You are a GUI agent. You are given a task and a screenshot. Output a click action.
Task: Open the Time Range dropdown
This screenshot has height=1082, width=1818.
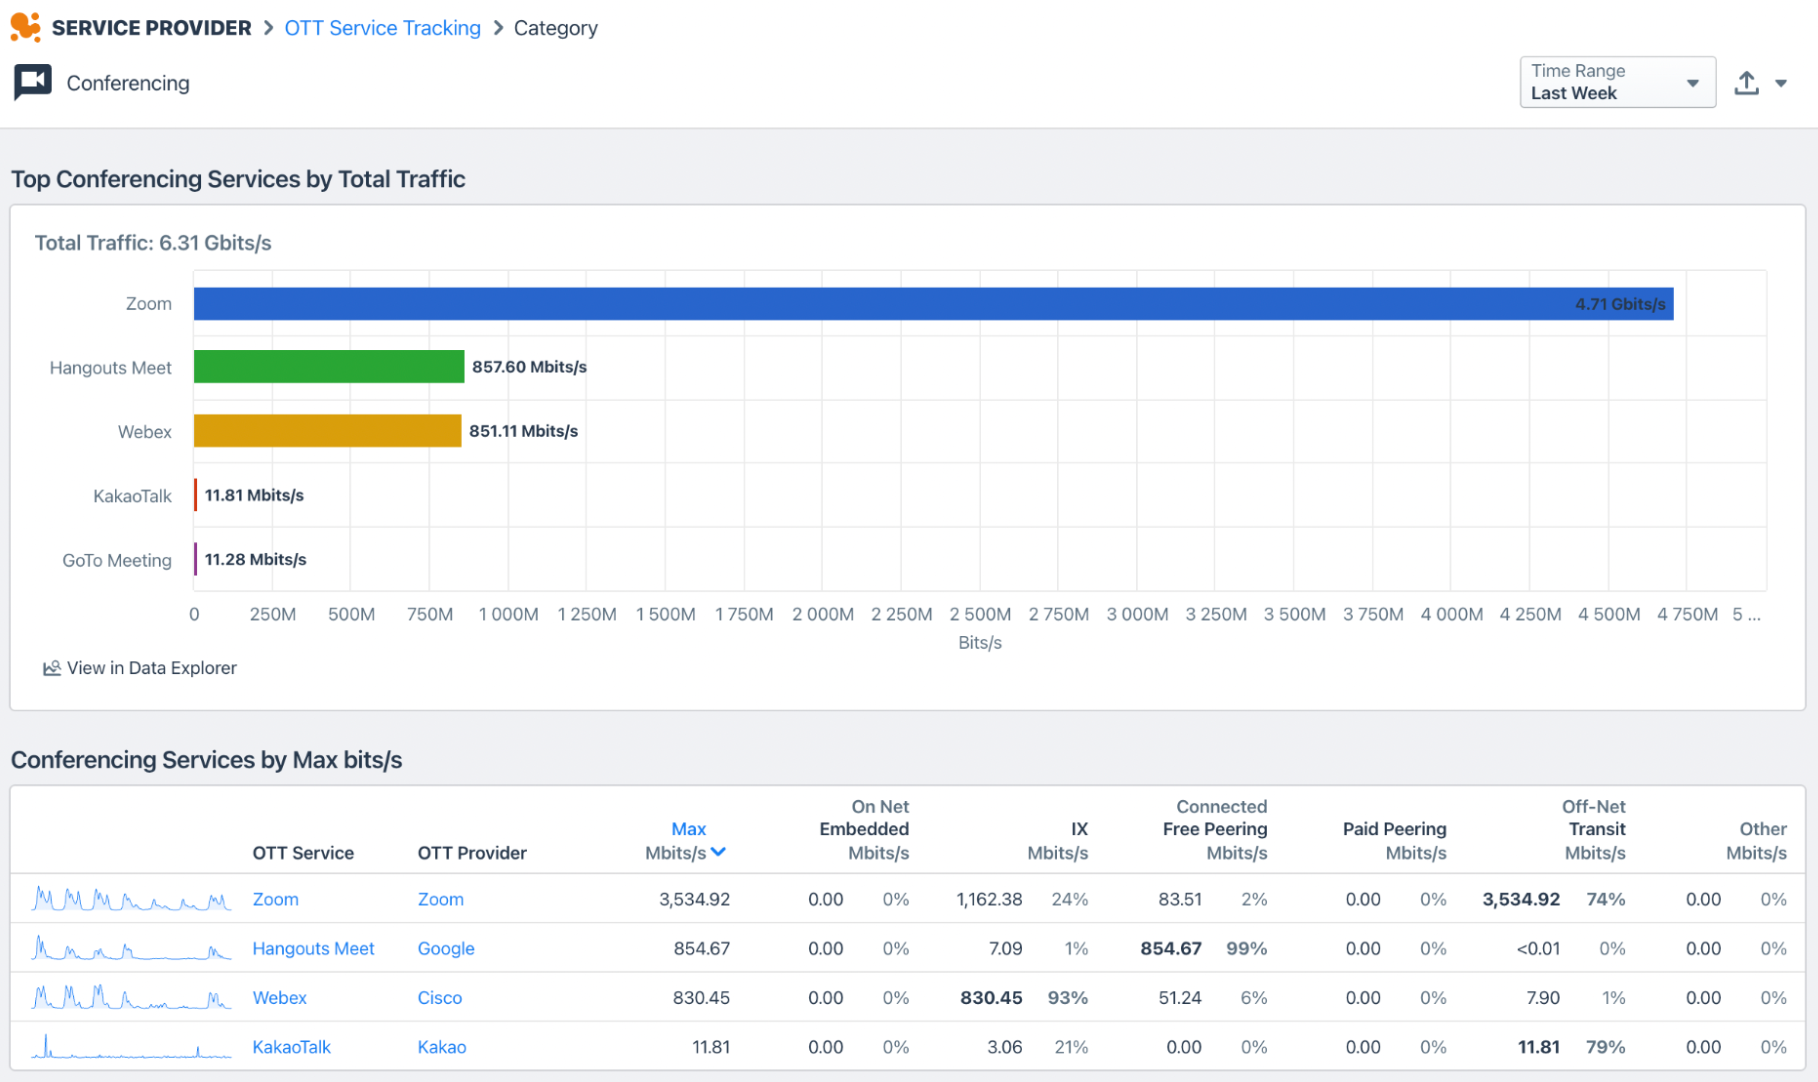pyautogui.click(x=1617, y=82)
